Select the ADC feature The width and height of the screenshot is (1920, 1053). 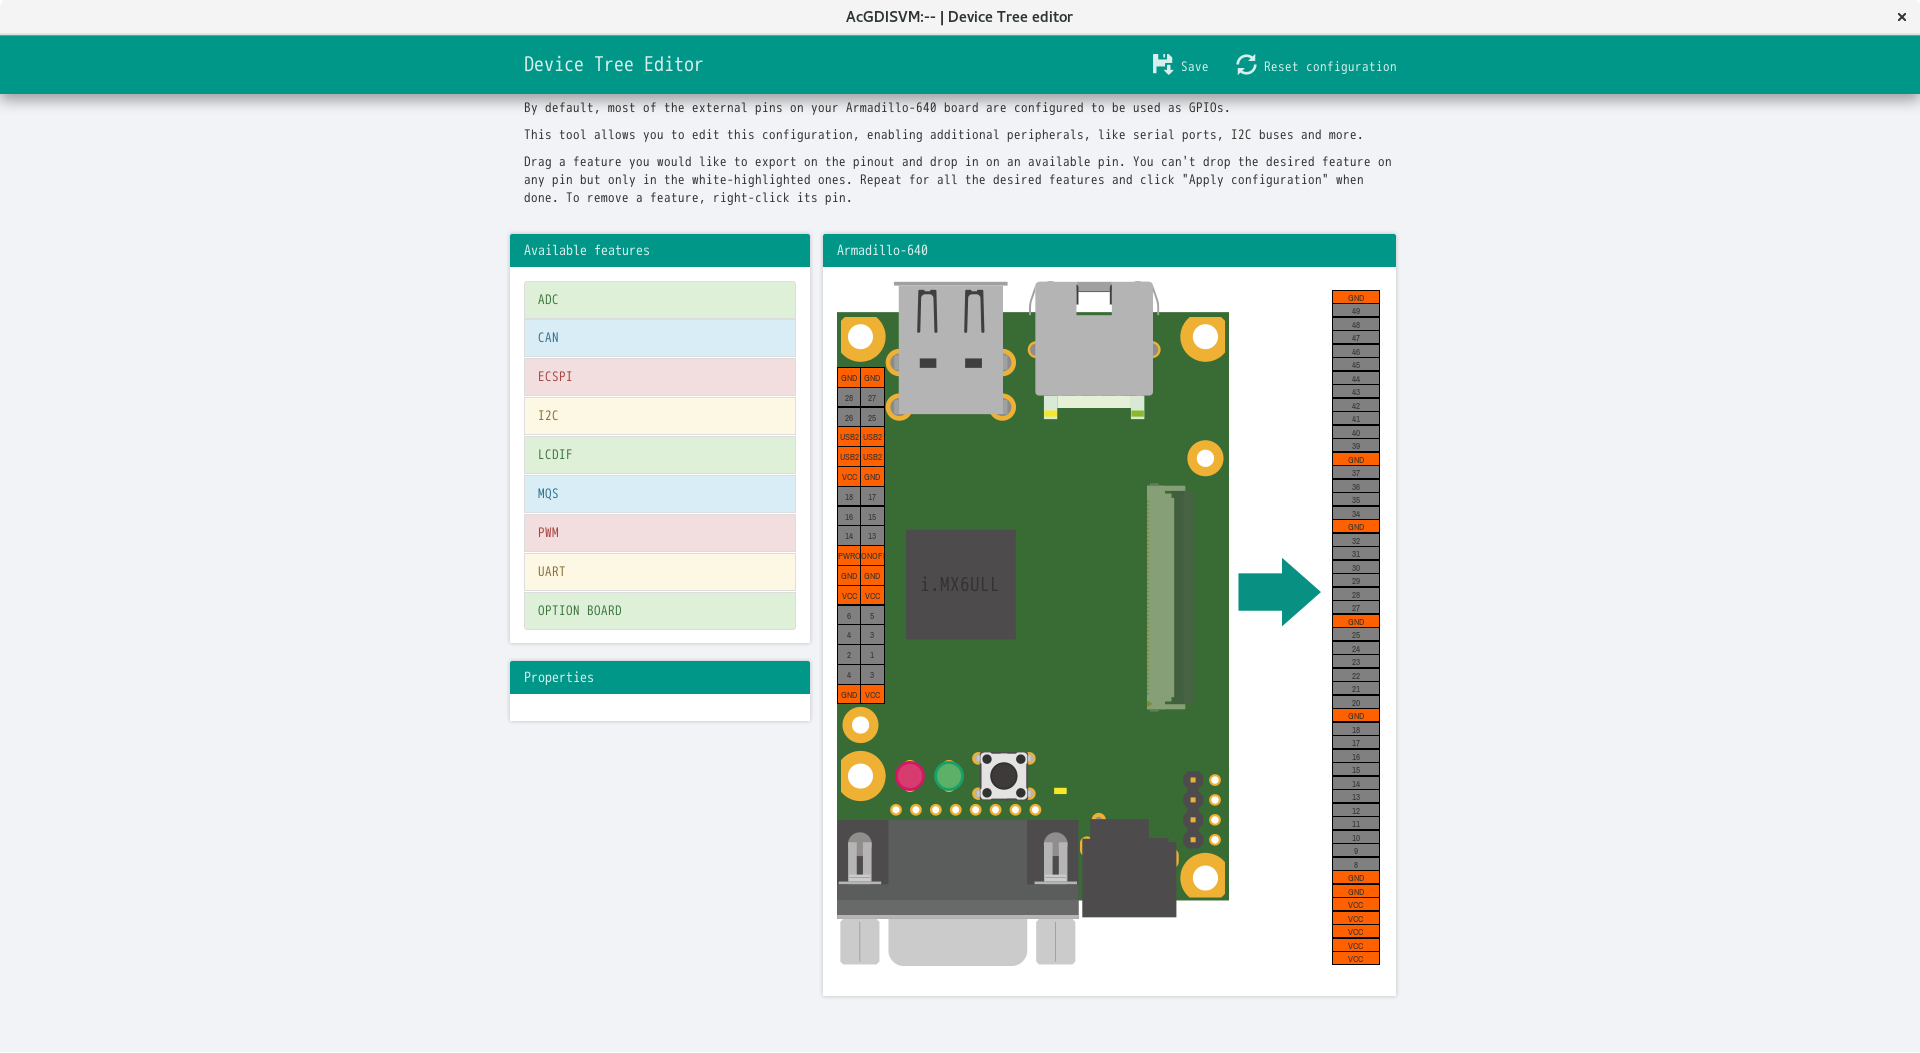click(659, 300)
